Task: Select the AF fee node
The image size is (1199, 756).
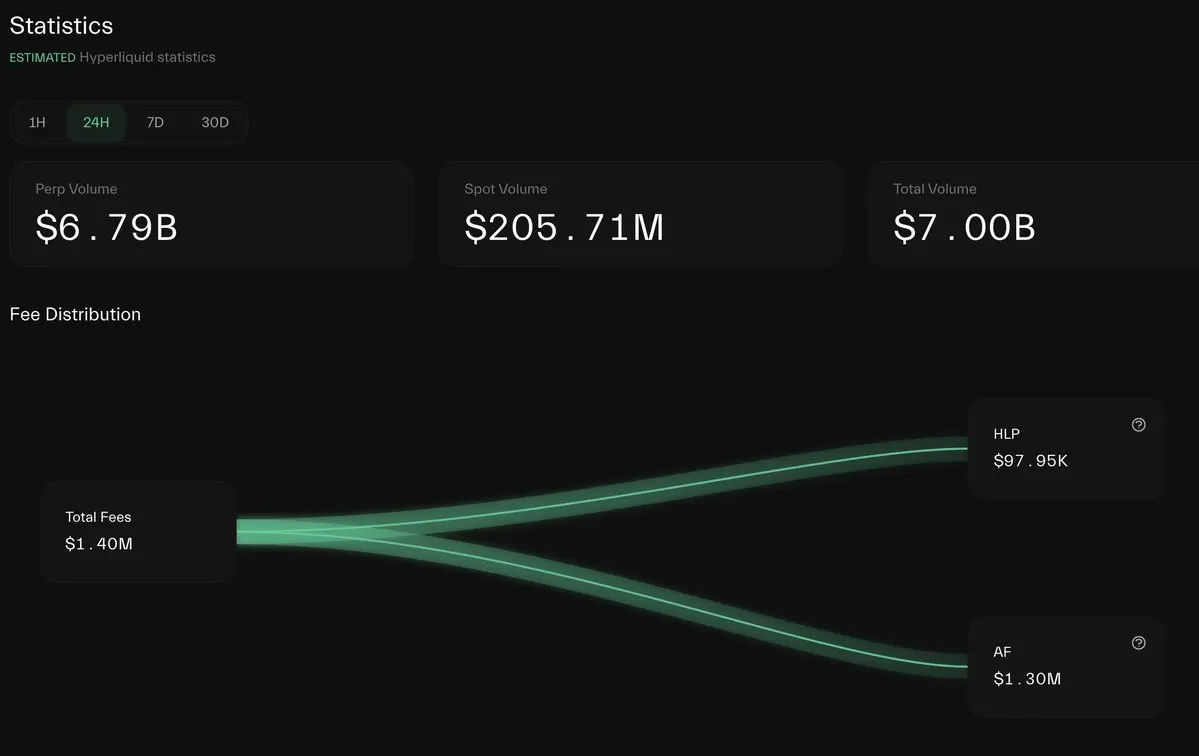Action: 1066,667
